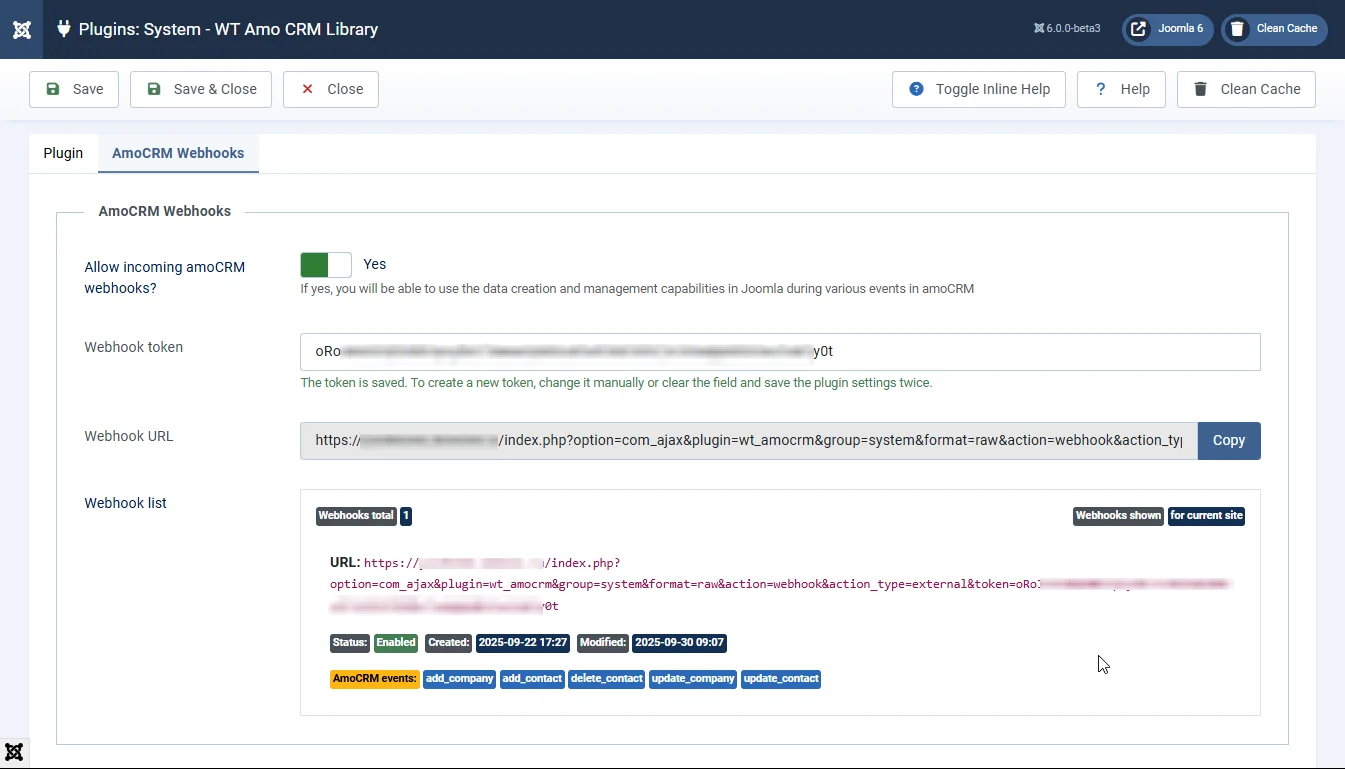Disable the allow incoming amoCRM webhooks switch
Screen dimensions: 1345x769
click(x=326, y=265)
